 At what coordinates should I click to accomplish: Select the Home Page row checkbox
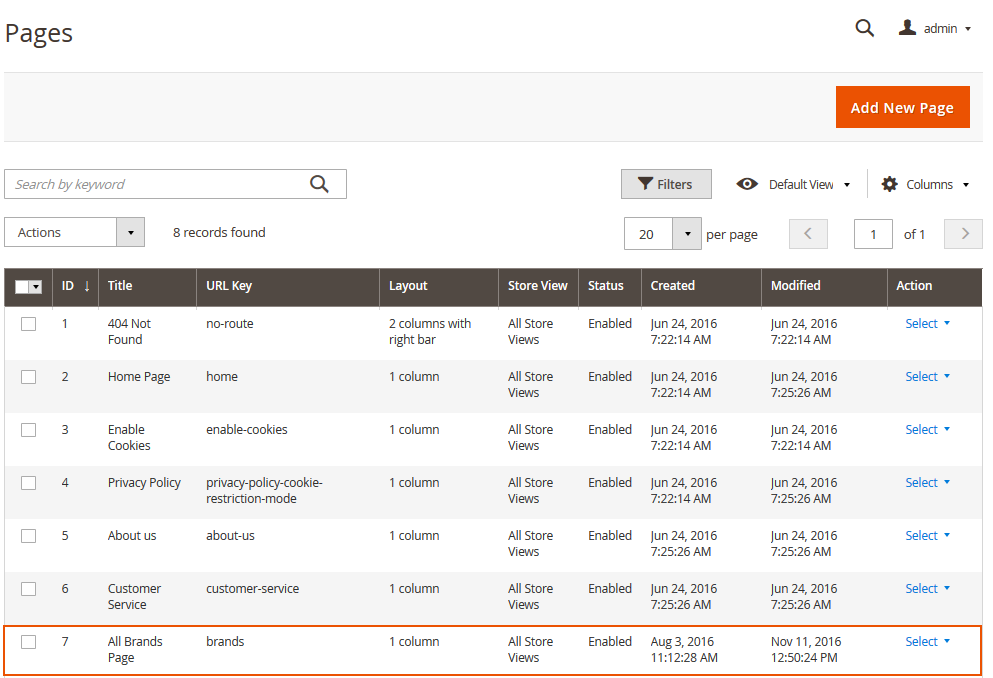29,377
